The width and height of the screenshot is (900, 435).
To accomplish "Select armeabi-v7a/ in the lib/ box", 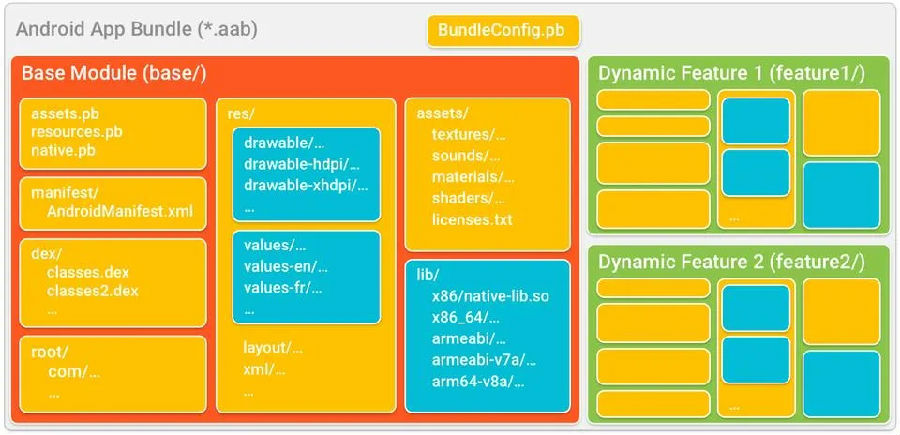I will pos(484,360).
